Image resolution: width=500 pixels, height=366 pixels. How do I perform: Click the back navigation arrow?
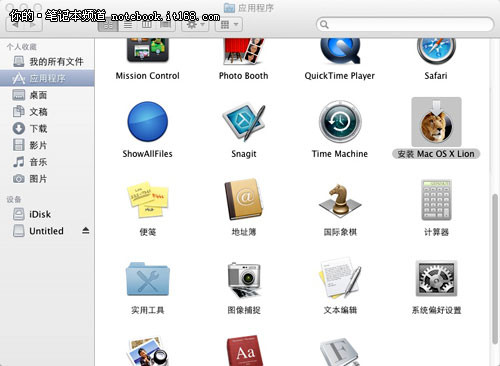pos(15,25)
